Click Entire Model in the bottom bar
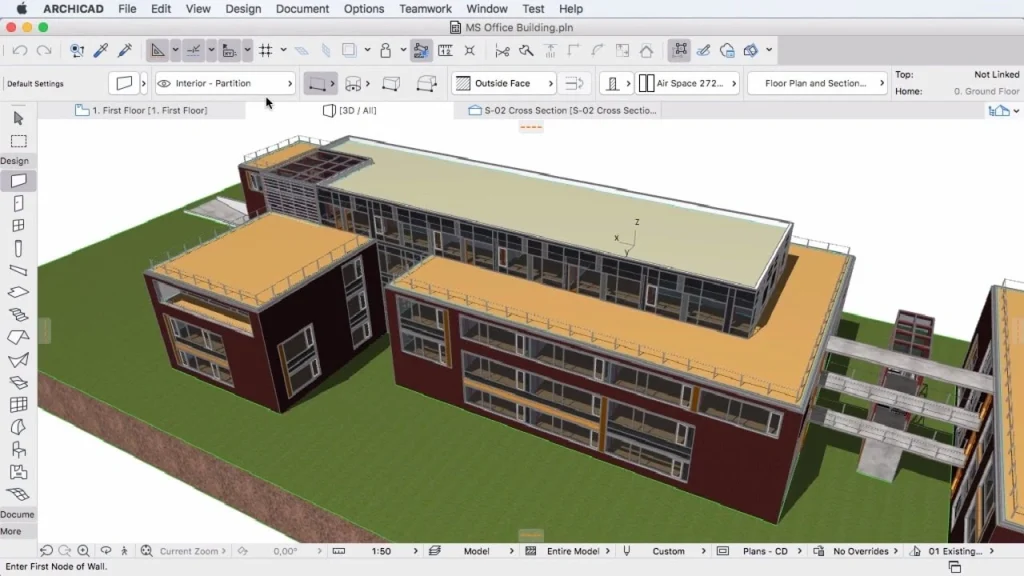The width and height of the screenshot is (1024, 576). 573,550
